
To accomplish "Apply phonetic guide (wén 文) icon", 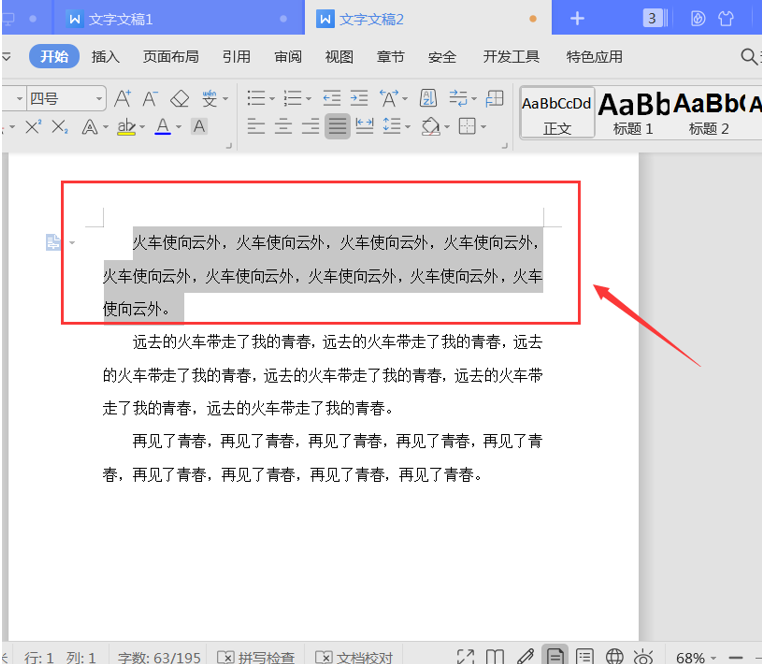I will (x=209, y=99).
